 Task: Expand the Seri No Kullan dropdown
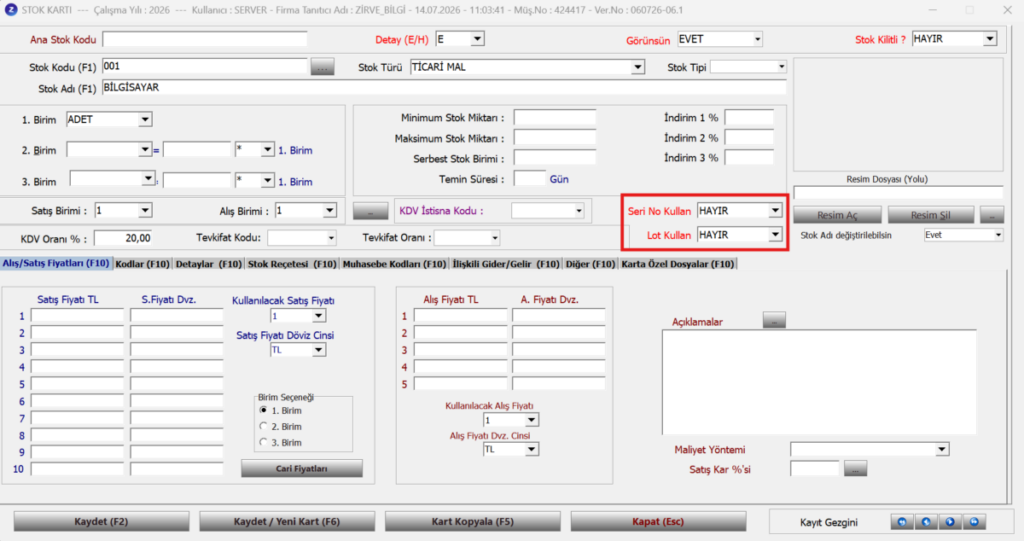pyautogui.click(x=775, y=211)
